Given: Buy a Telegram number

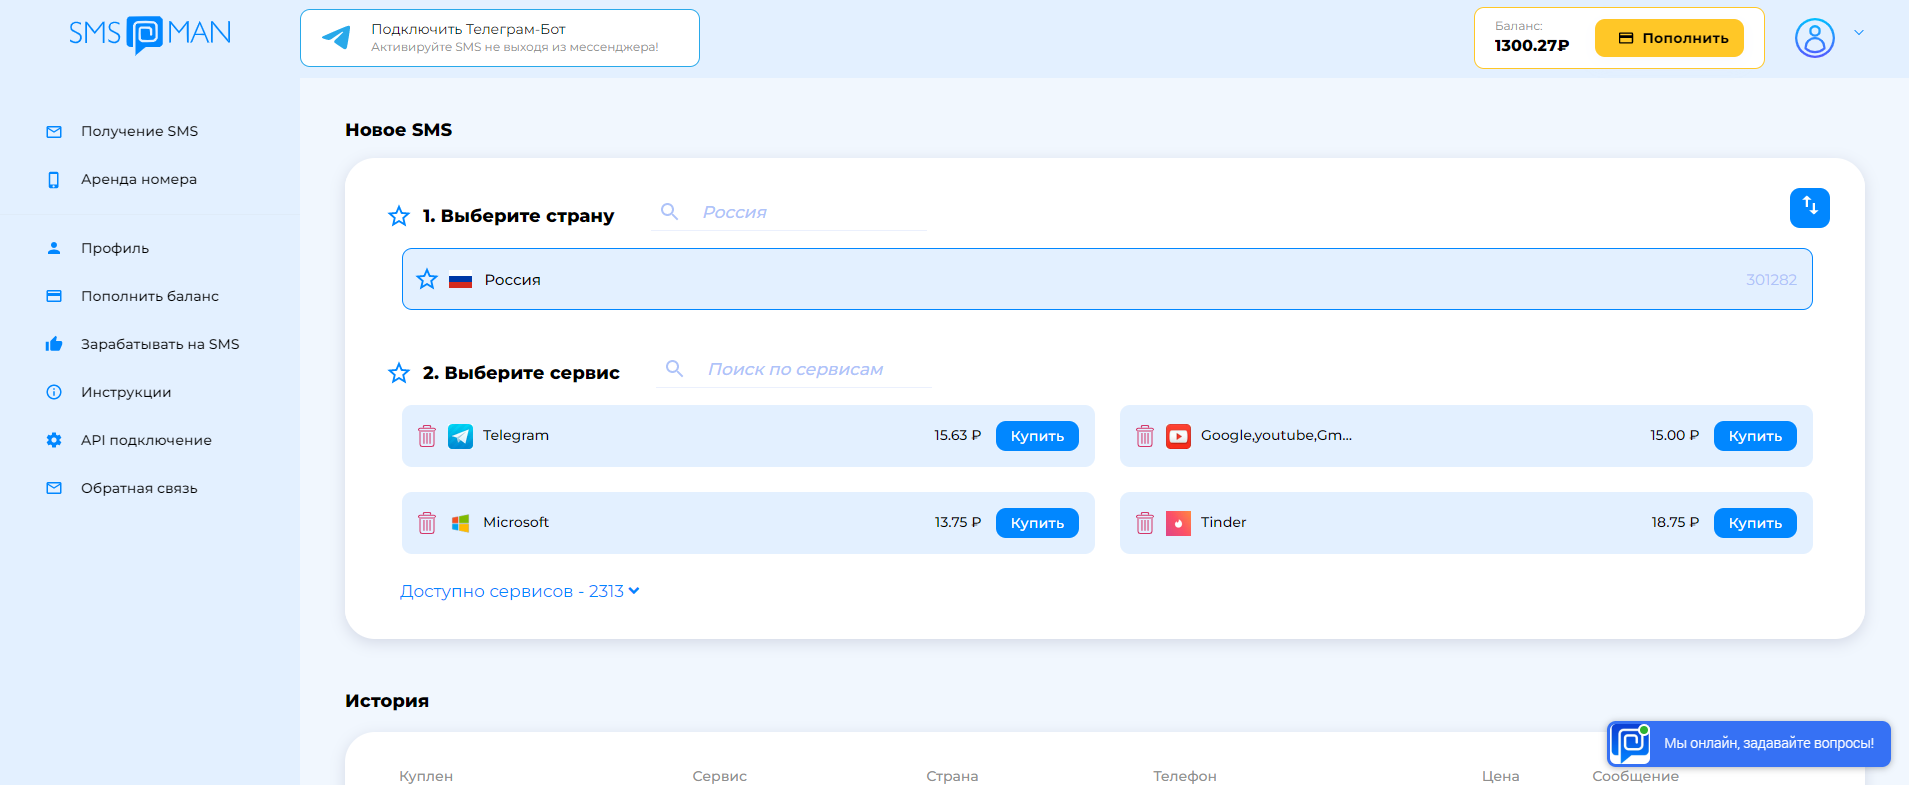Looking at the screenshot, I should (1037, 436).
